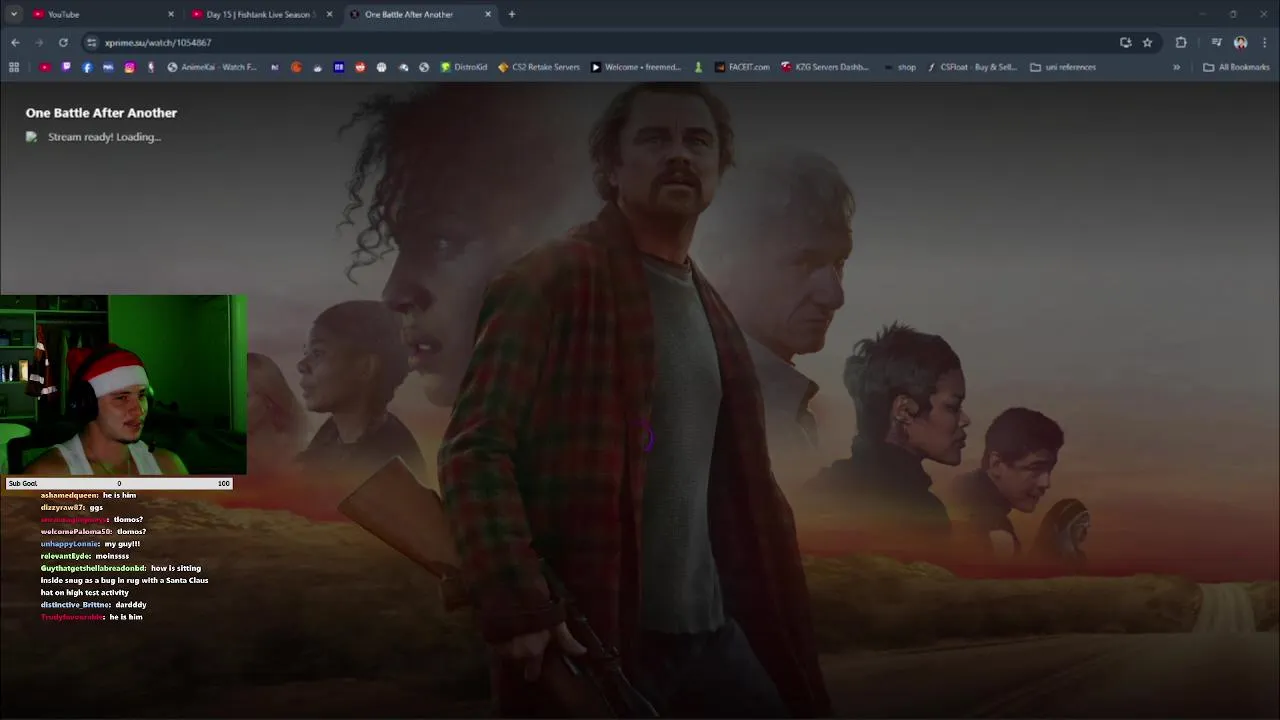The image size is (1280, 720).
Task: Close the Fishtank Live tab
Action: (x=329, y=14)
